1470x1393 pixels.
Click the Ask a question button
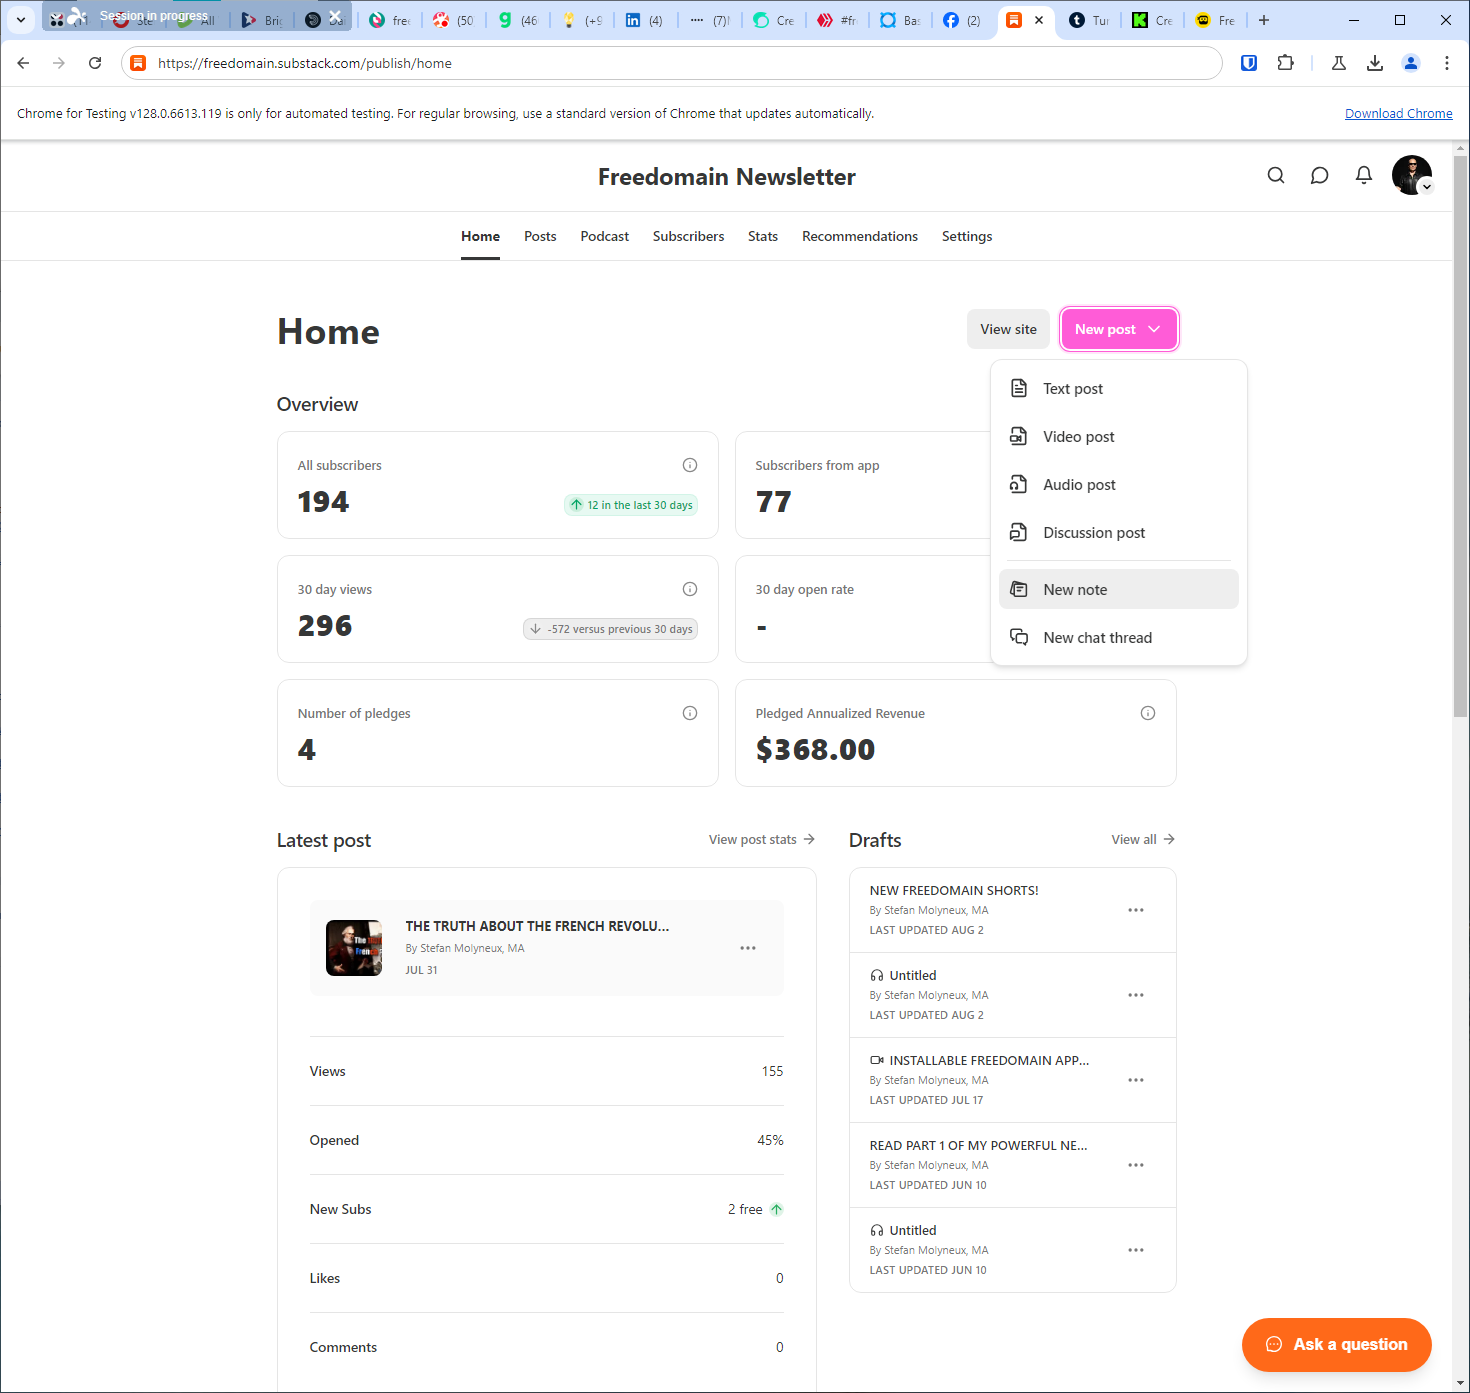tap(1337, 1345)
